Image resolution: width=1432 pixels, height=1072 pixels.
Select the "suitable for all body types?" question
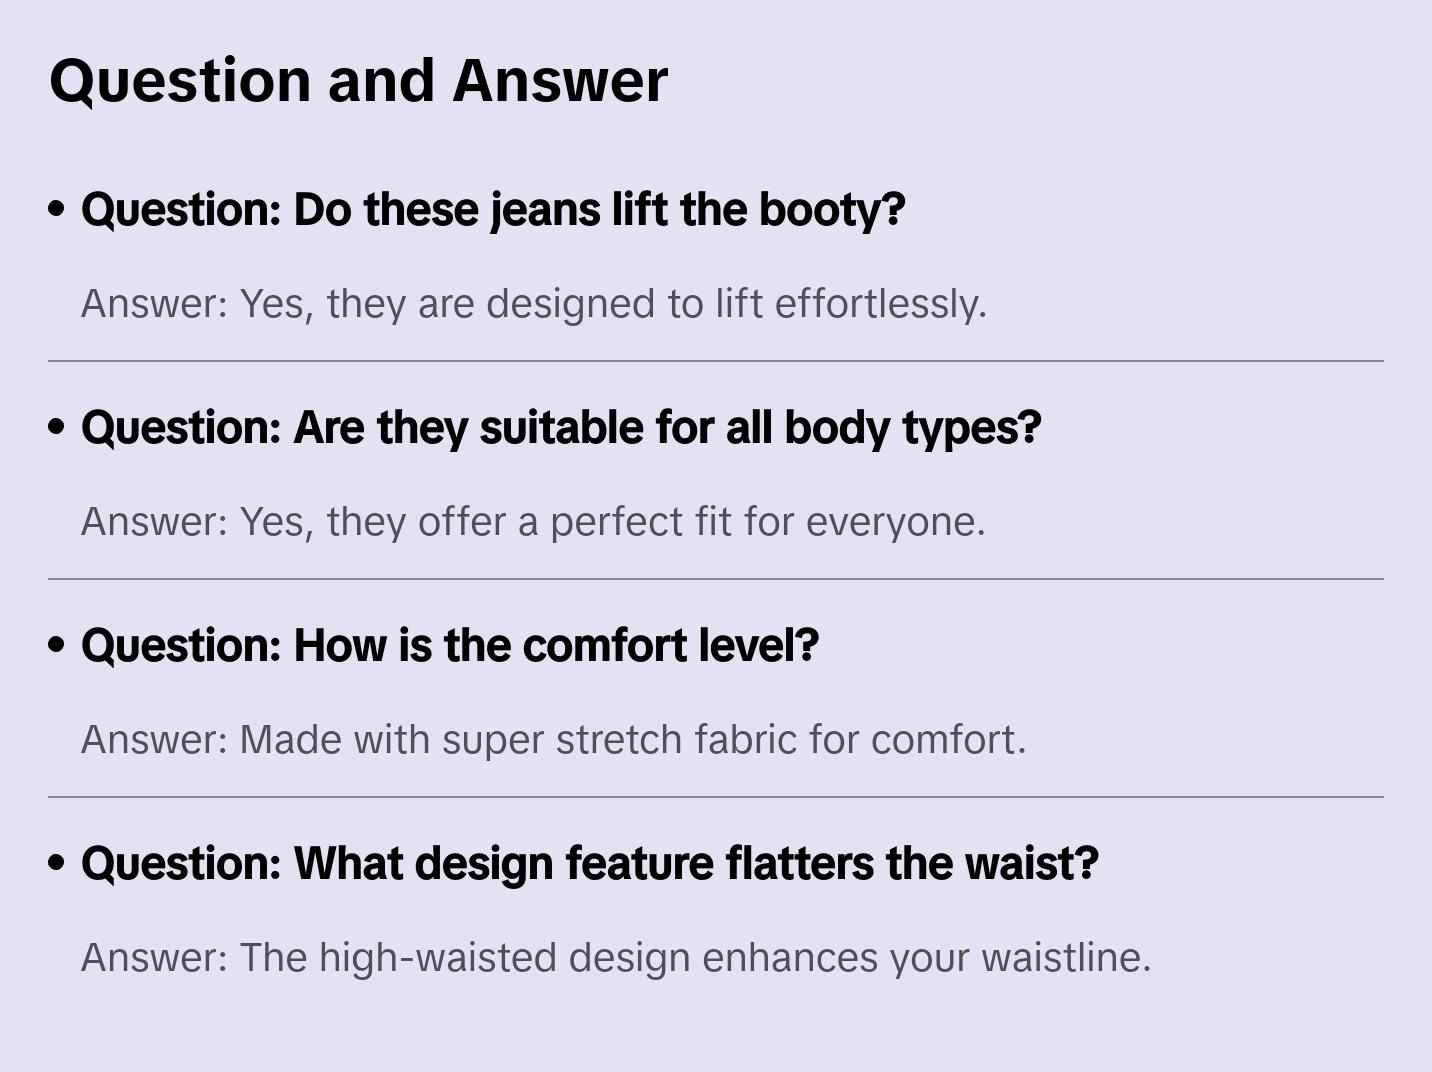pyautogui.click(x=561, y=428)
